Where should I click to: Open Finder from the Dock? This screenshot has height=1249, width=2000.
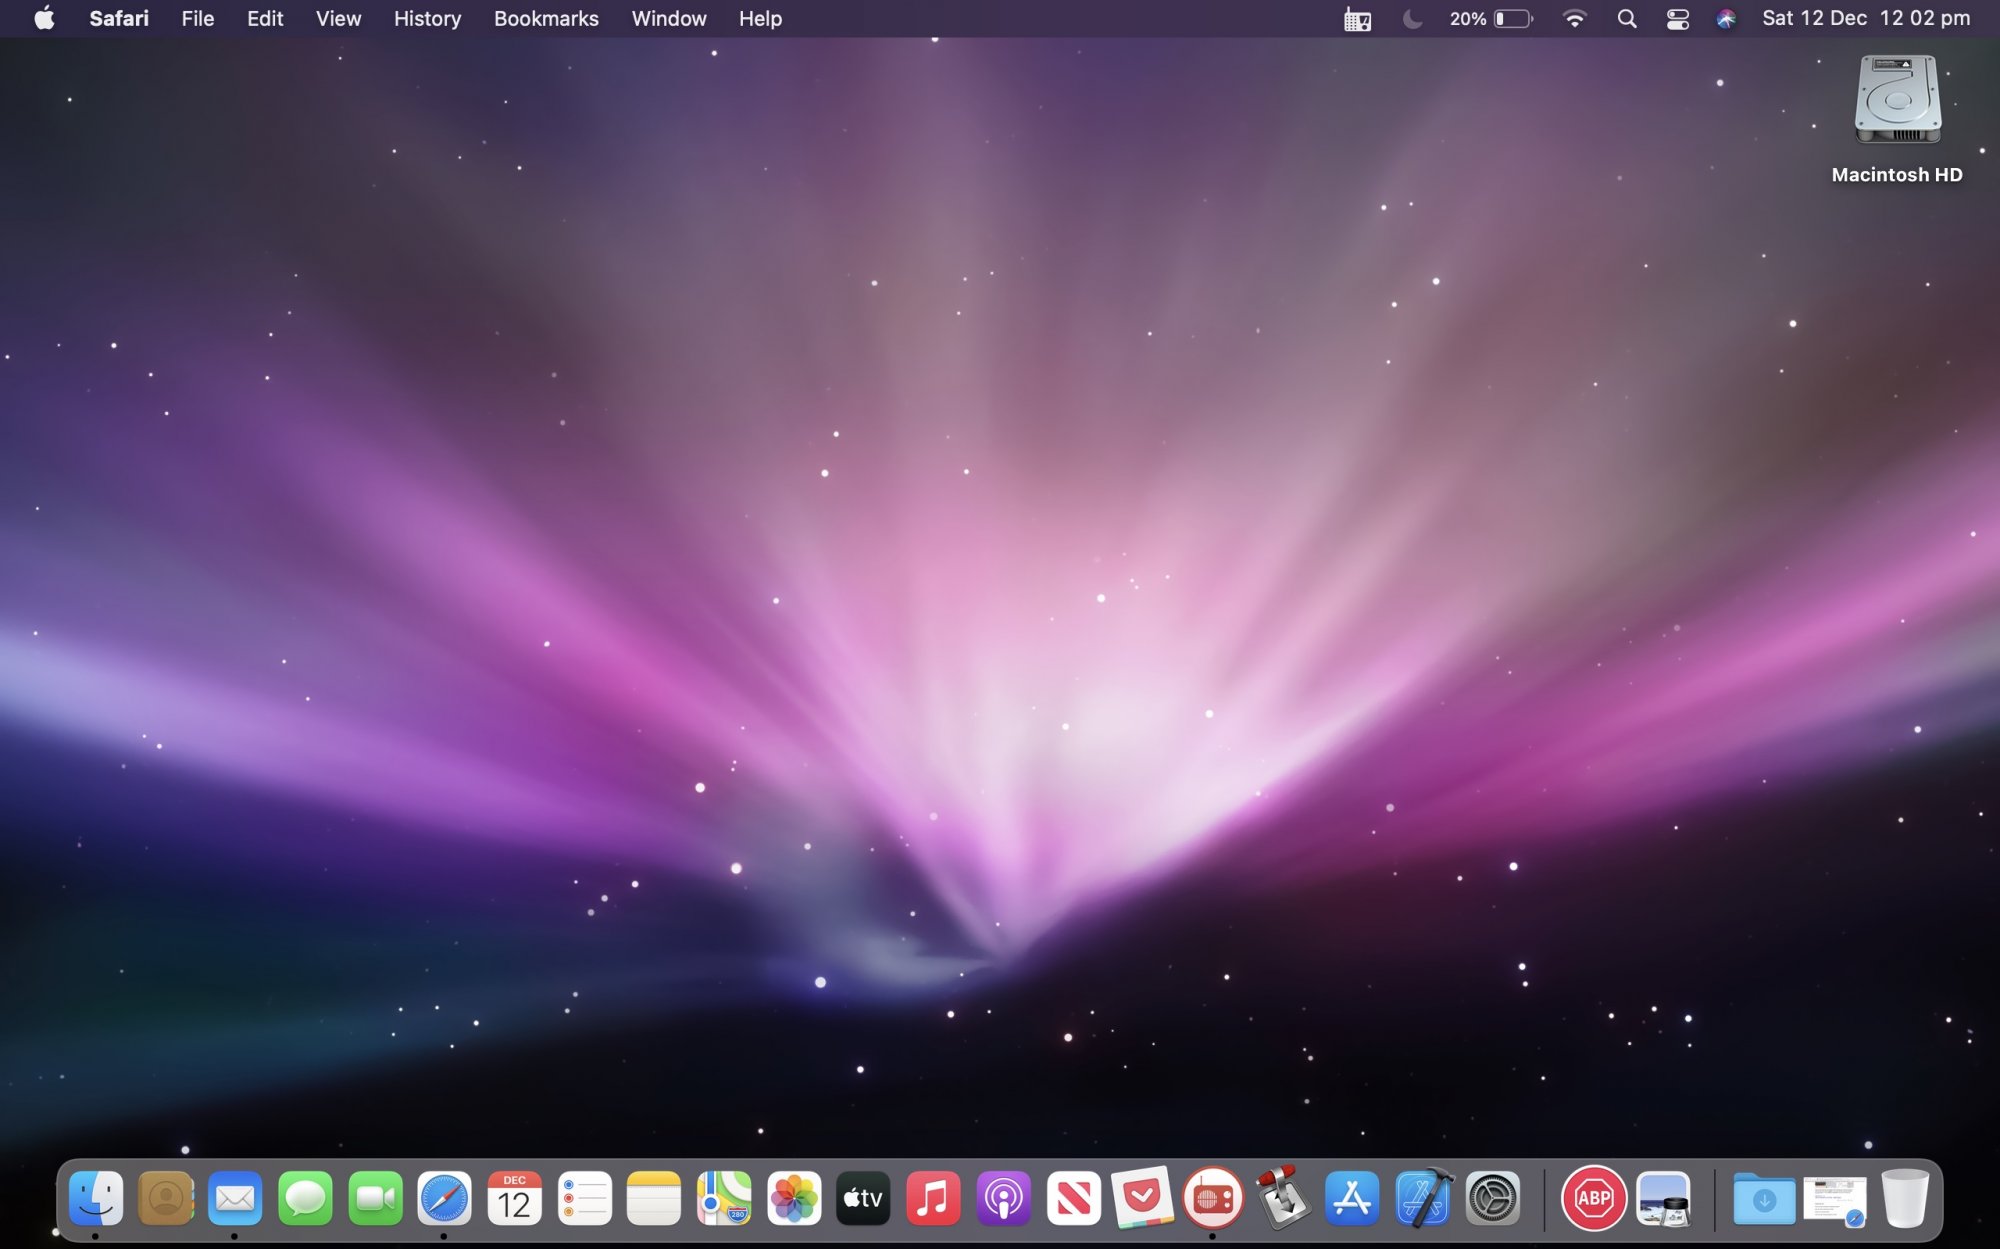pyautogui.click(x=96, y=1197)
